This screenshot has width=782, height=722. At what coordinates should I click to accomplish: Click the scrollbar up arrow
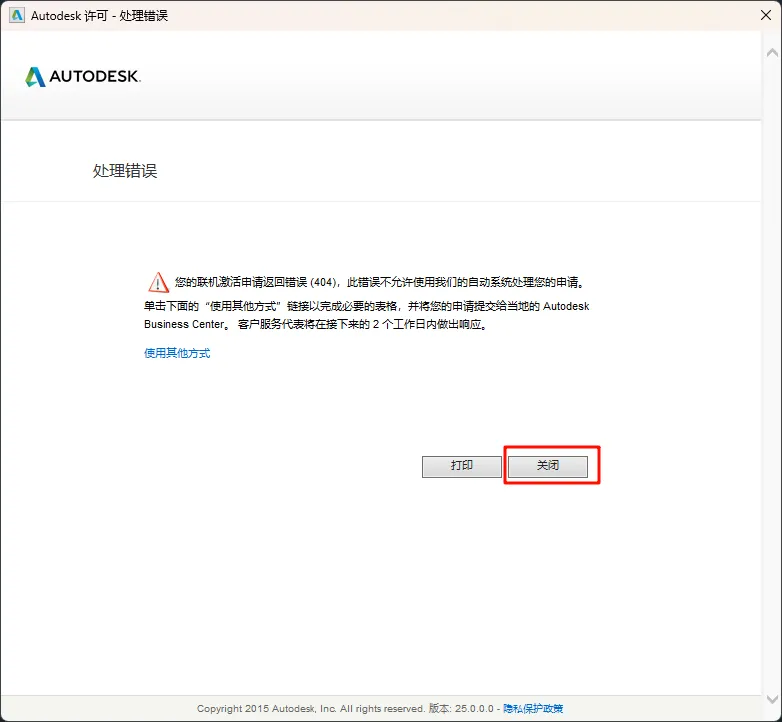tap(772, 52)
